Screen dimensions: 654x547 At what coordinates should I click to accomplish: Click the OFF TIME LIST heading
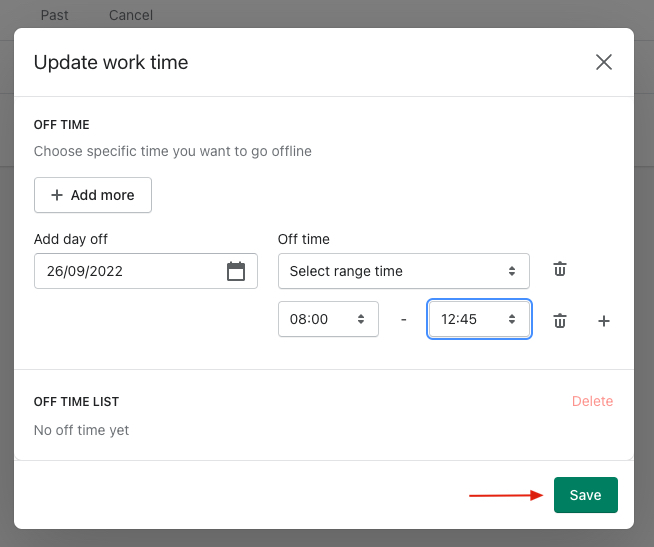point(76,401)
